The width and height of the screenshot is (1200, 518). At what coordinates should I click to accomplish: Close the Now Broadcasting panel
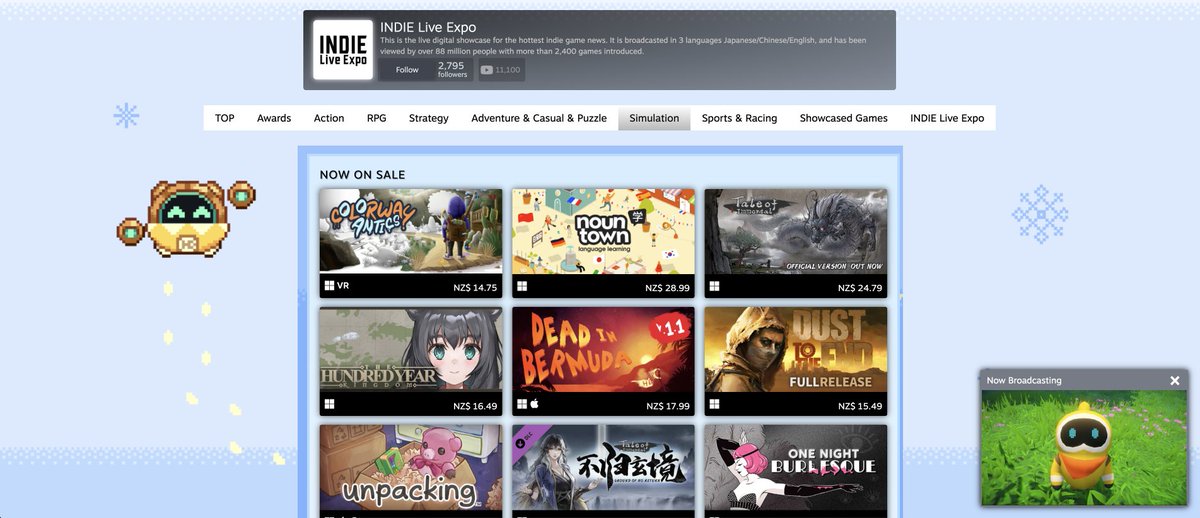tap(1175, 380)
